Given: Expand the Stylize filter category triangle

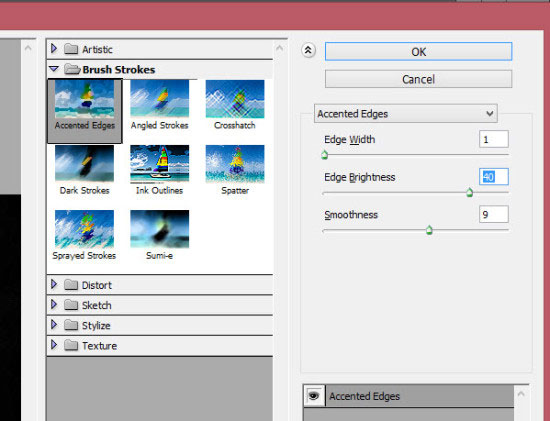Looking at the screenshot, I should [54, 325].
